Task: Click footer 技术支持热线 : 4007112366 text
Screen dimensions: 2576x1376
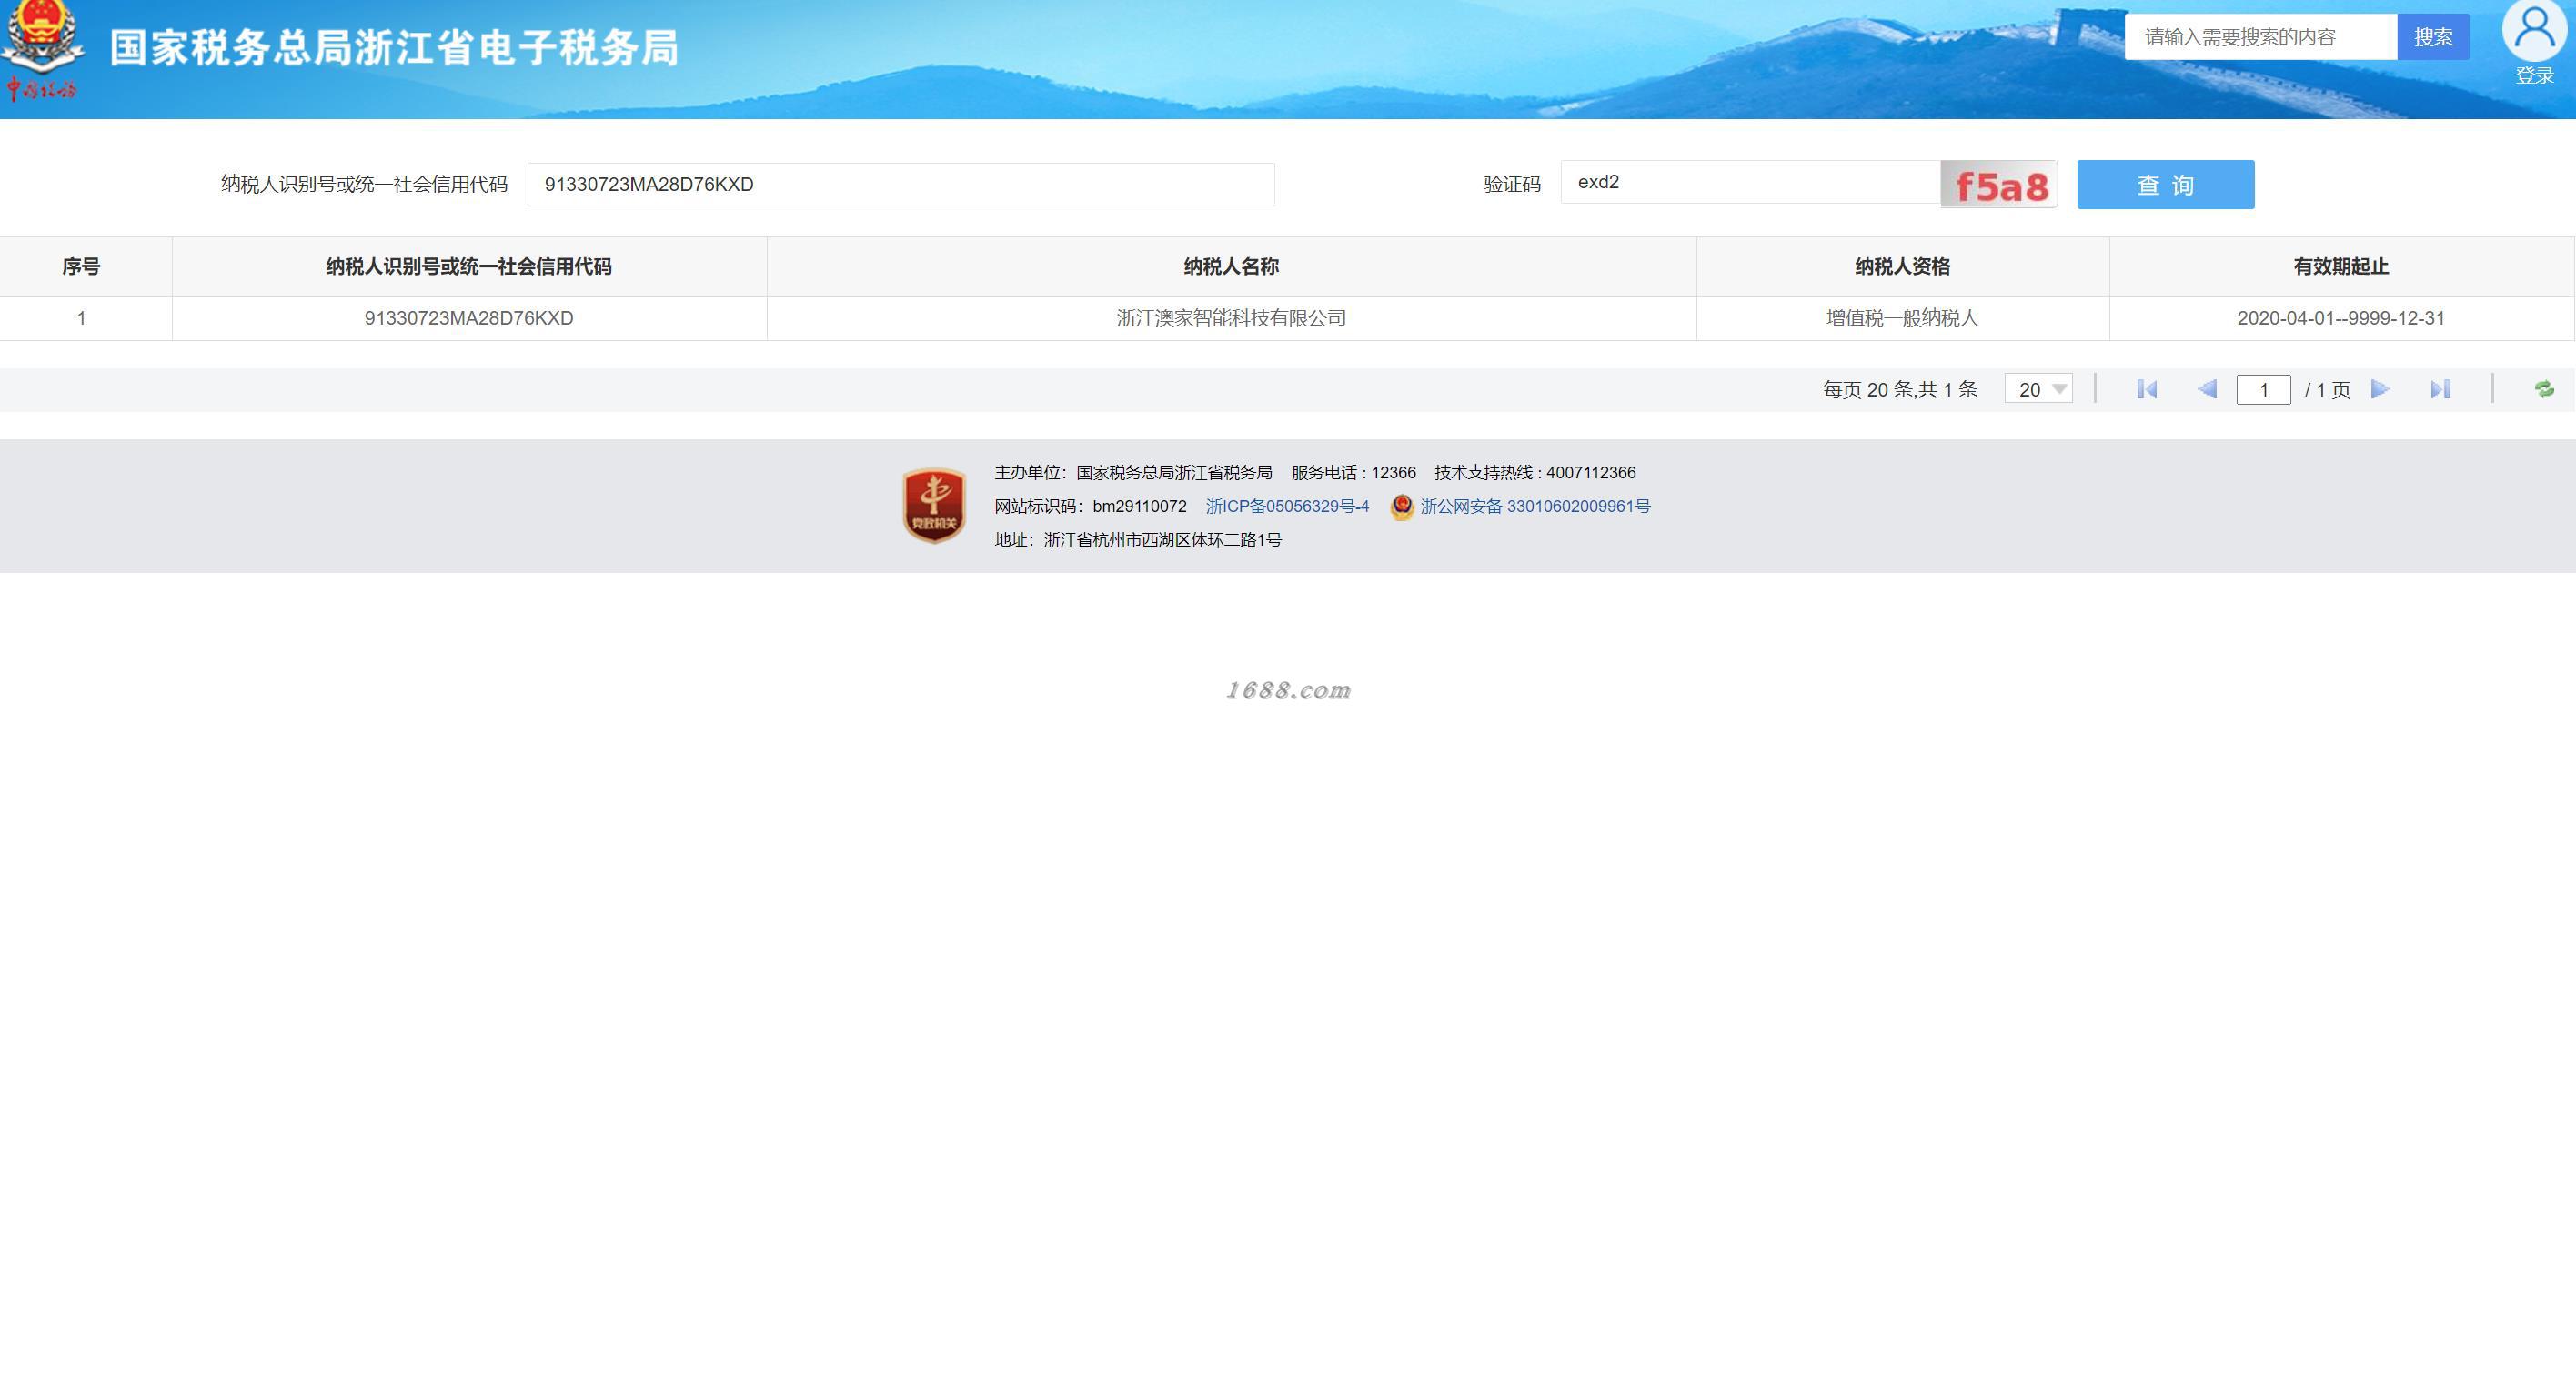Action: (1535, 473)
